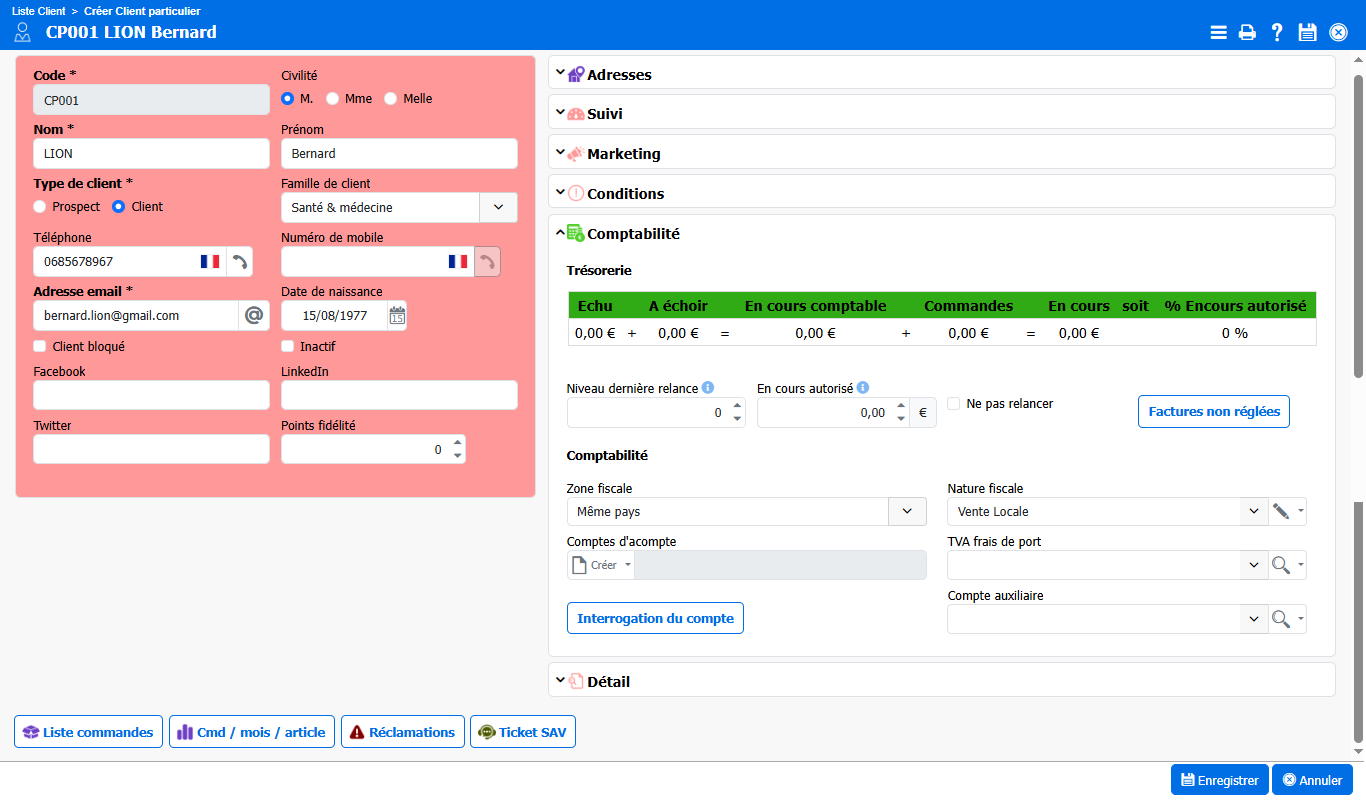Click the pencil icon next to Nature fiscale
The width and height of the screenshot is (1366, 802).
point(1280,511)
